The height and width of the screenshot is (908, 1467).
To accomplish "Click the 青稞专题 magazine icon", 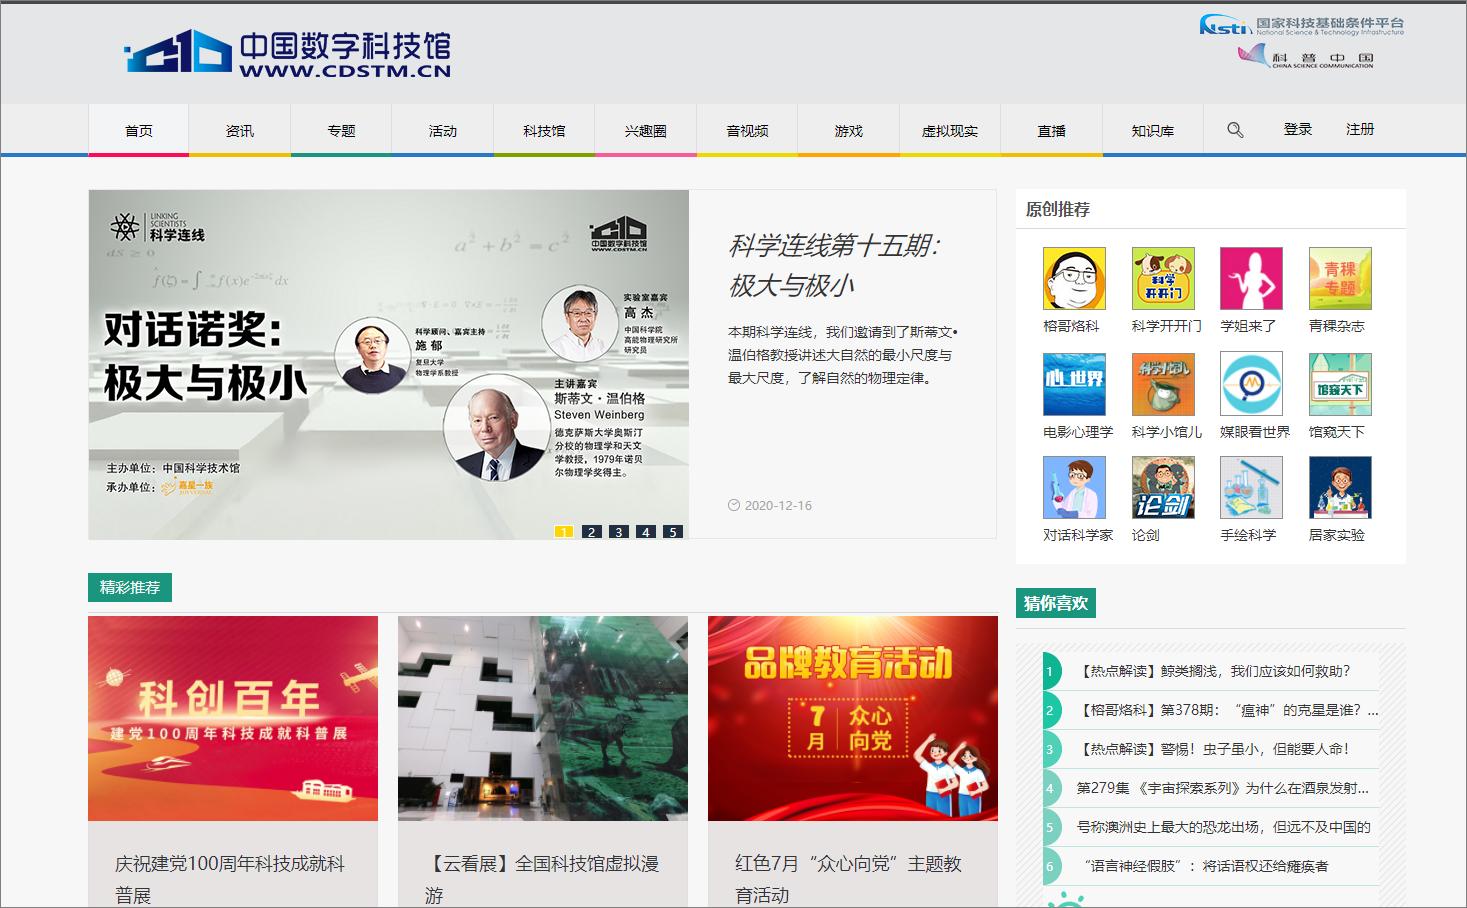I will (x=1339, y=278).
